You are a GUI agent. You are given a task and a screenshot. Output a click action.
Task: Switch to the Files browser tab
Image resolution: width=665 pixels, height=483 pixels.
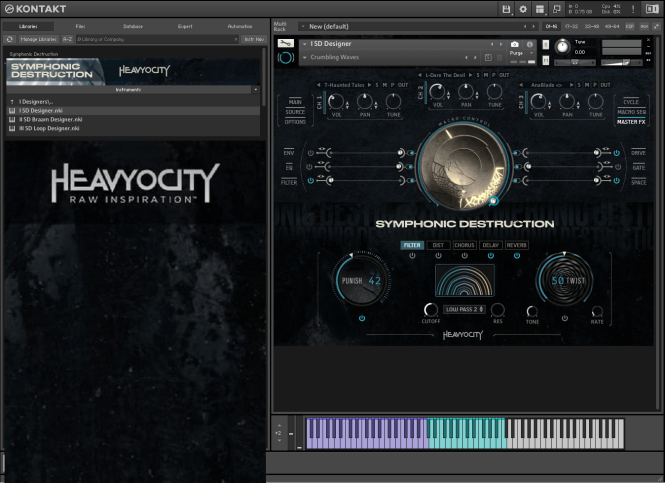click(81, 26)
